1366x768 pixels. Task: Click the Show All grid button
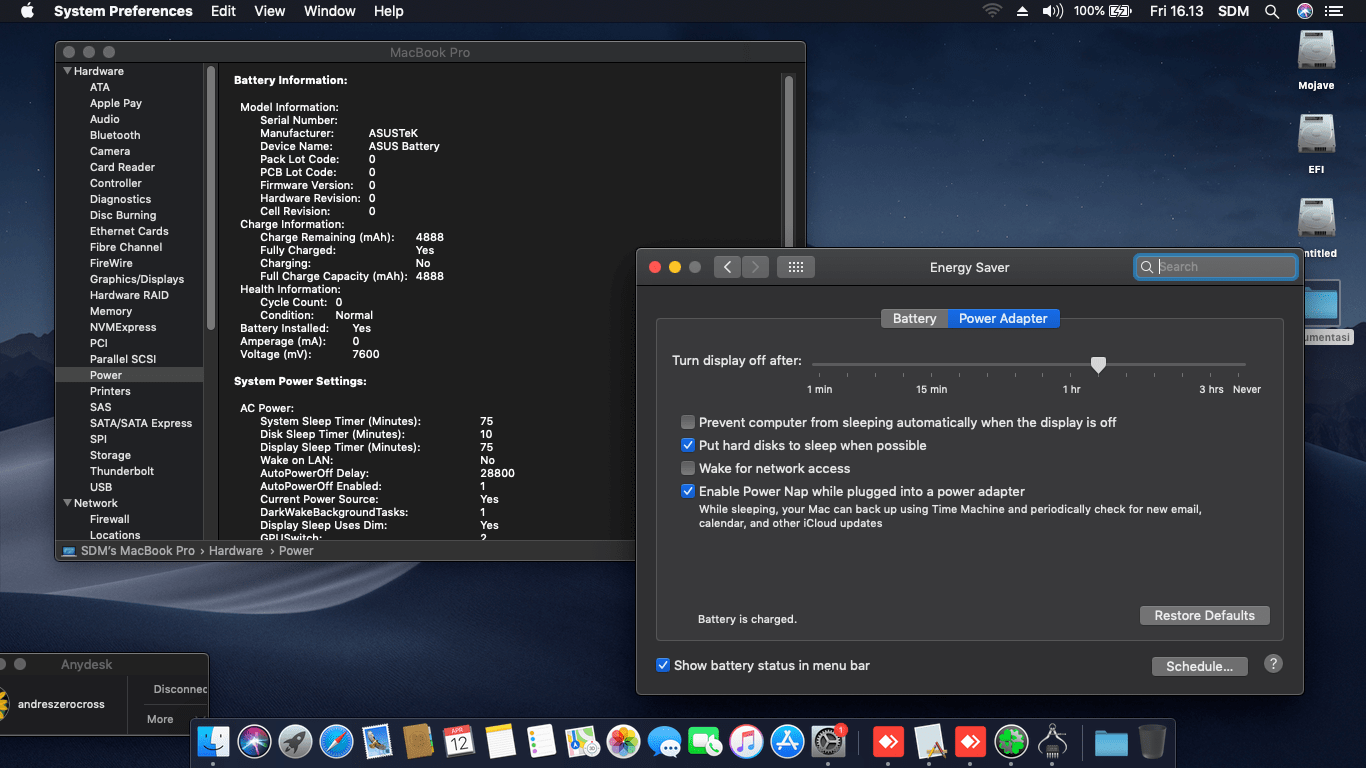point(796,267)
